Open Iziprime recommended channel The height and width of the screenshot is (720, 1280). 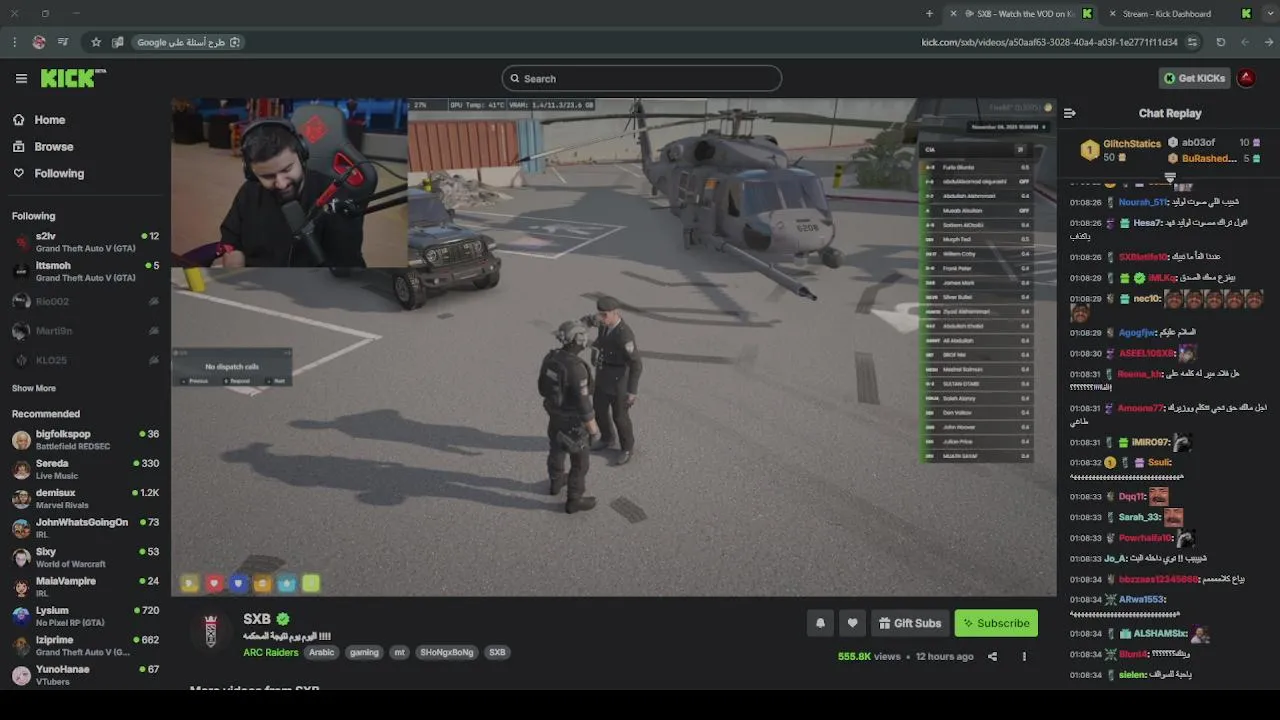pos(85,645)
